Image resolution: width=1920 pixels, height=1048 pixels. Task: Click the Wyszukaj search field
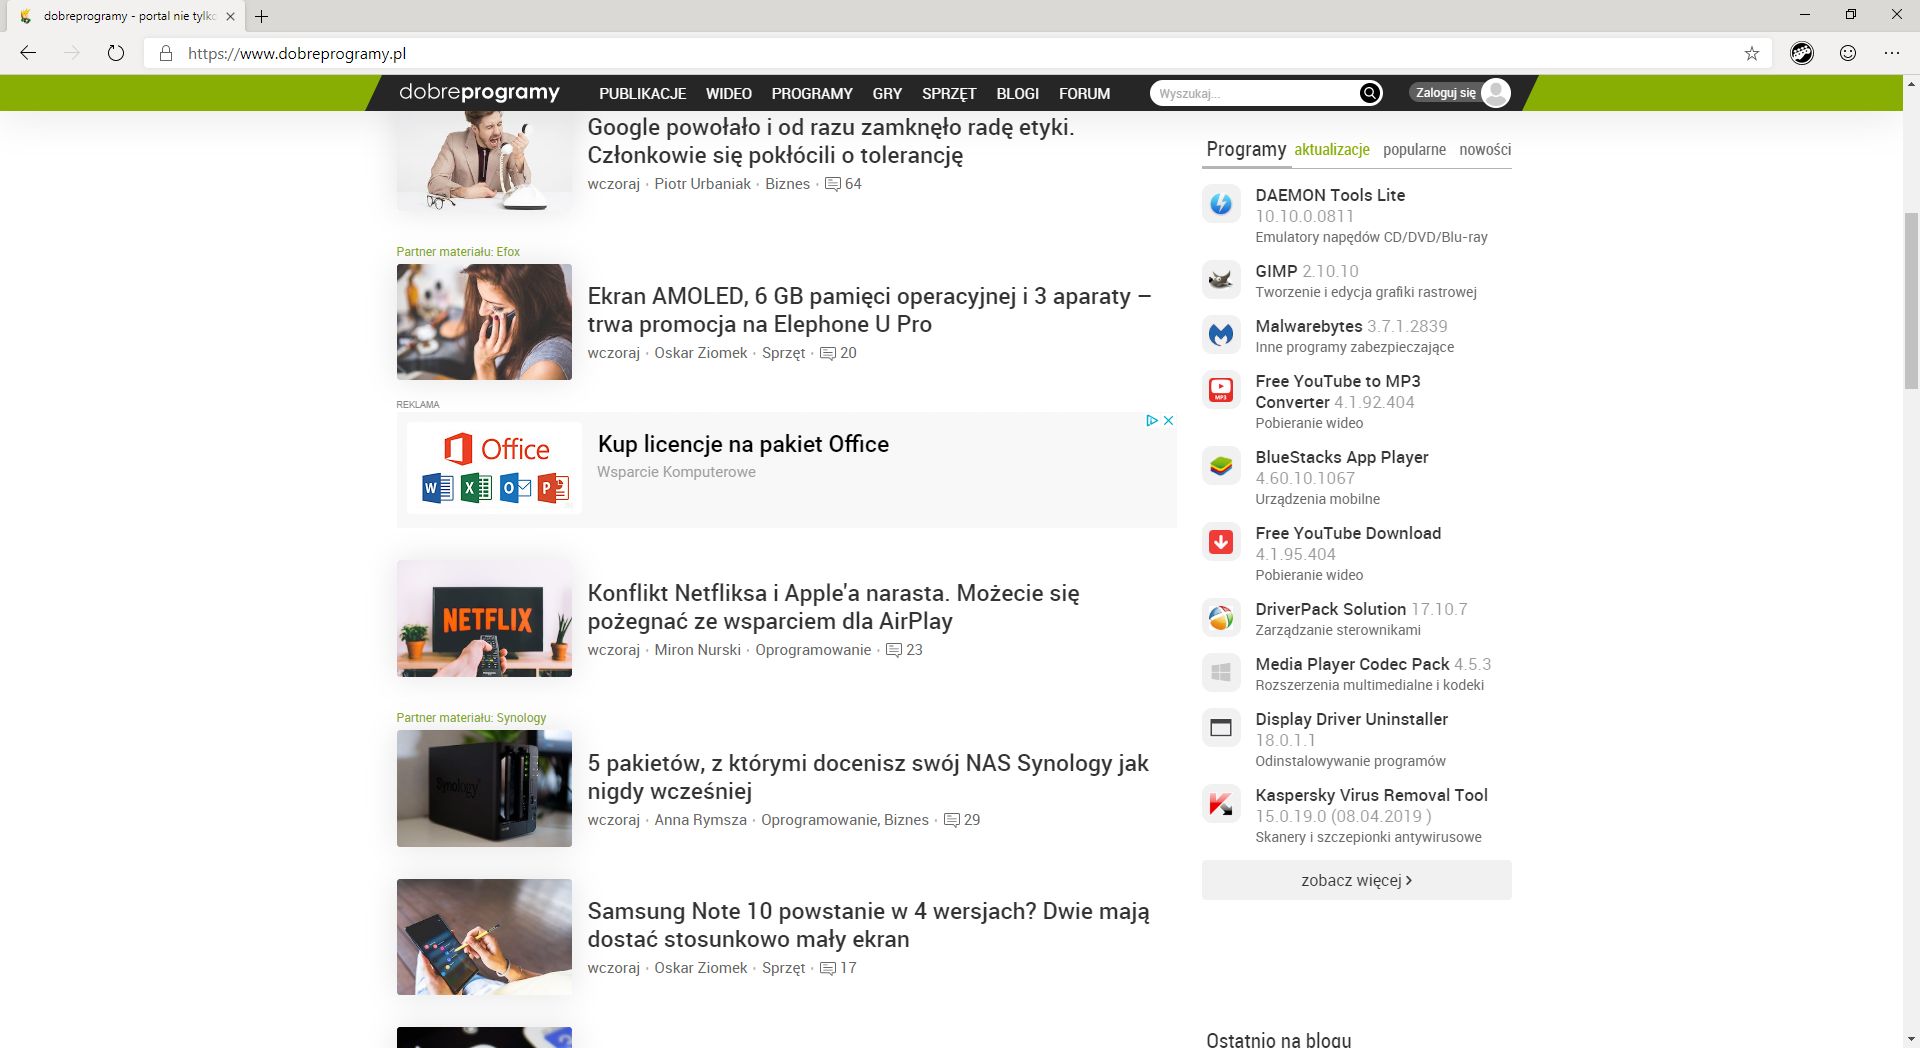1254,93
